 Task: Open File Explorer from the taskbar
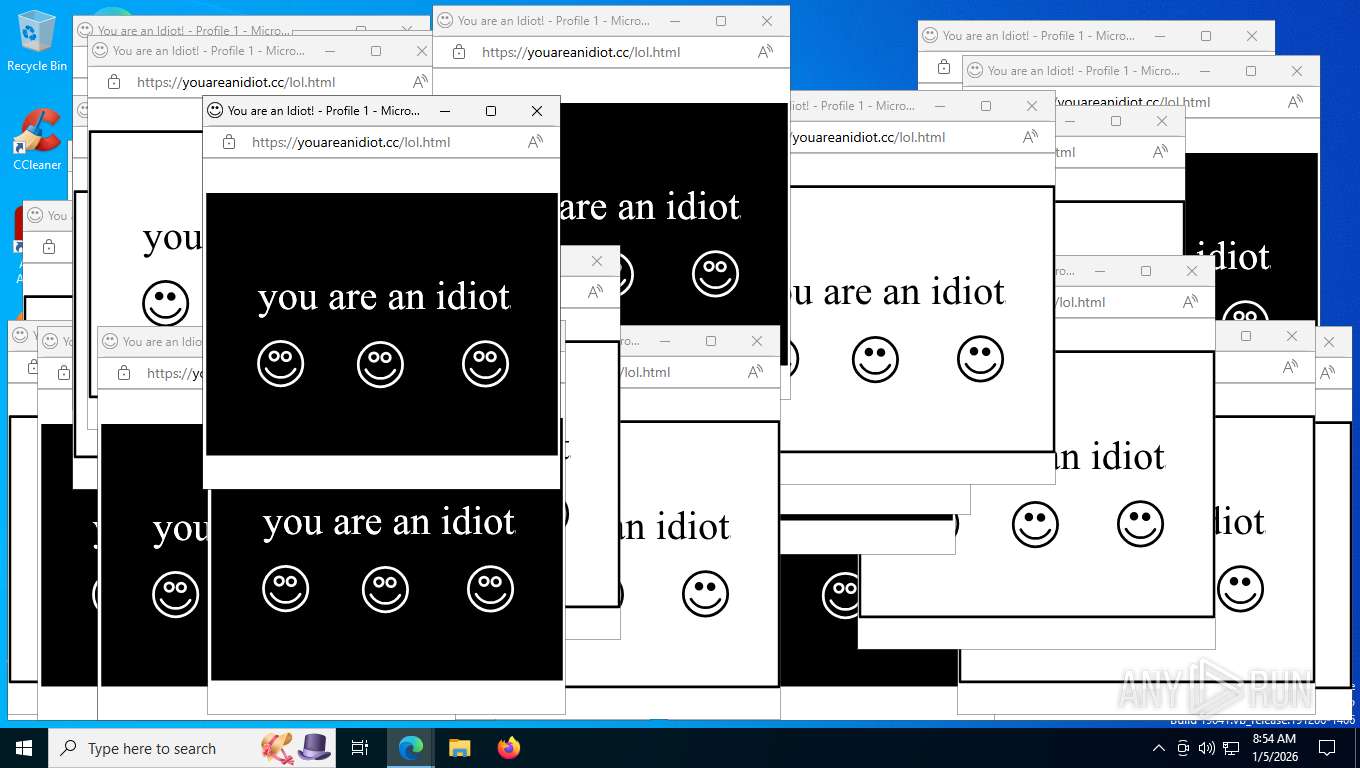[x=459, y=748]
